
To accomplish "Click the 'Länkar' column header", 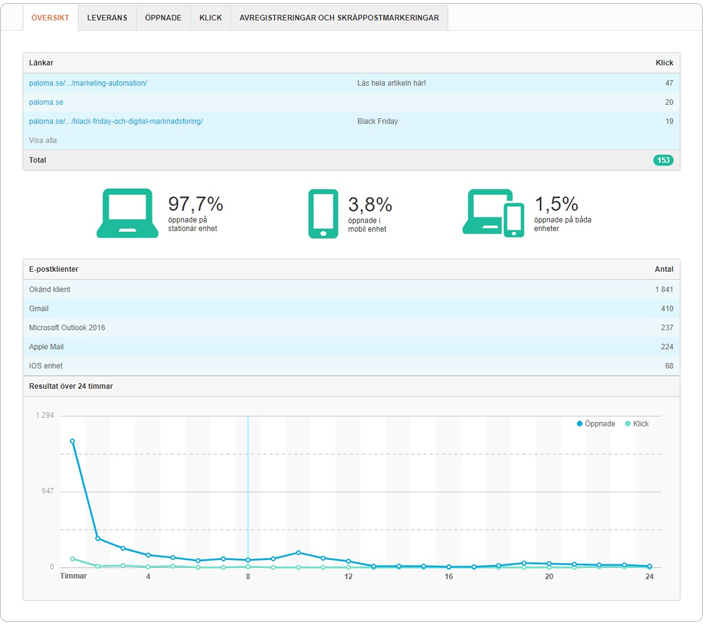I will pyautogui.click(x=41, y=63).
